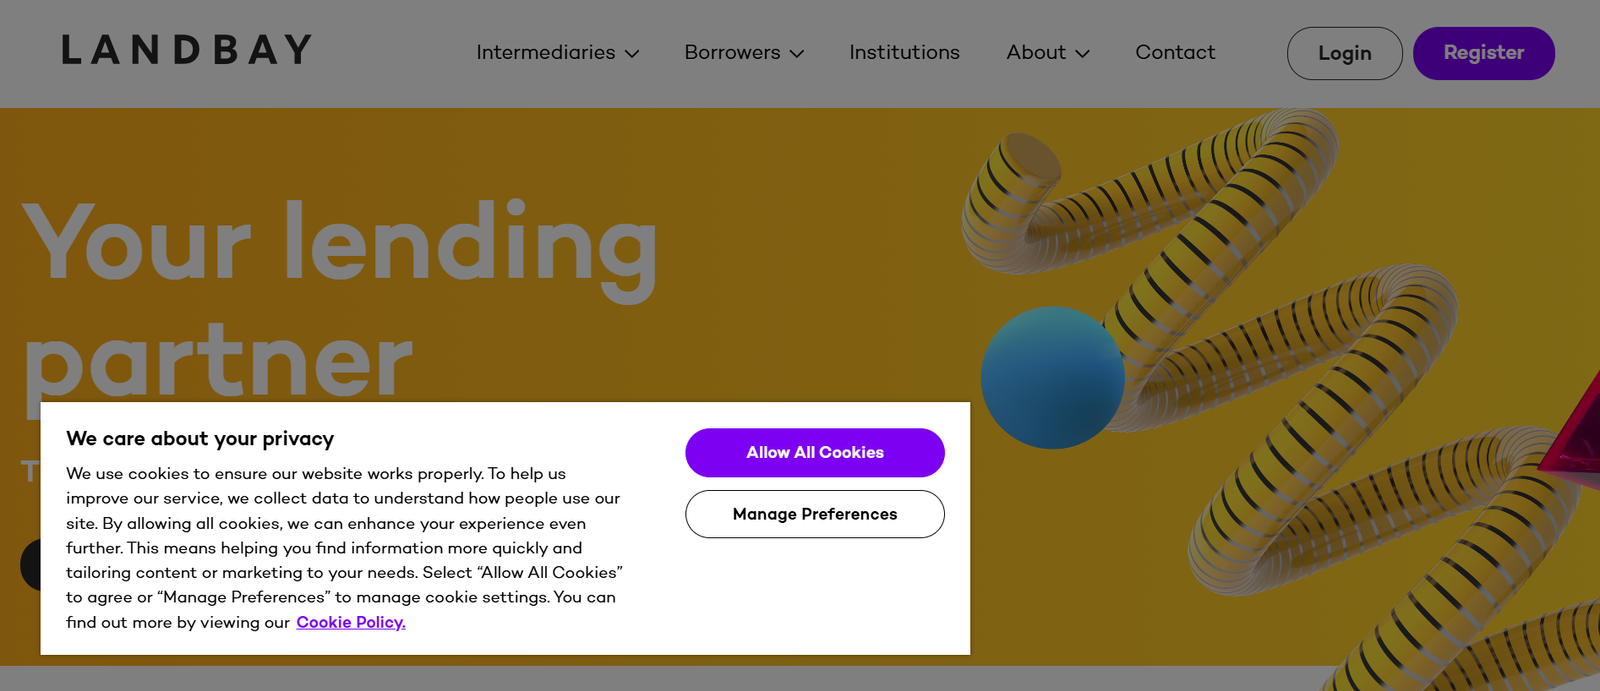Accept with Allow All Cookies

point(815,453)
